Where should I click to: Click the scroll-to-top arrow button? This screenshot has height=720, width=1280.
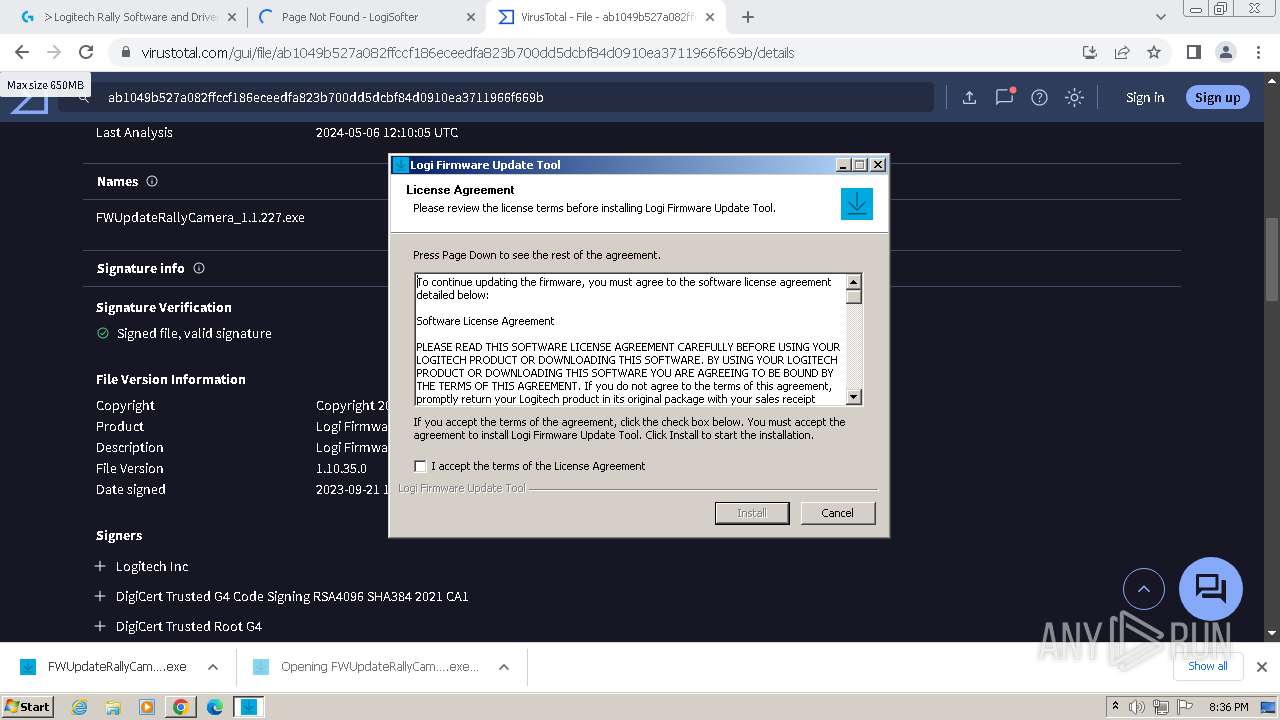1144,589
